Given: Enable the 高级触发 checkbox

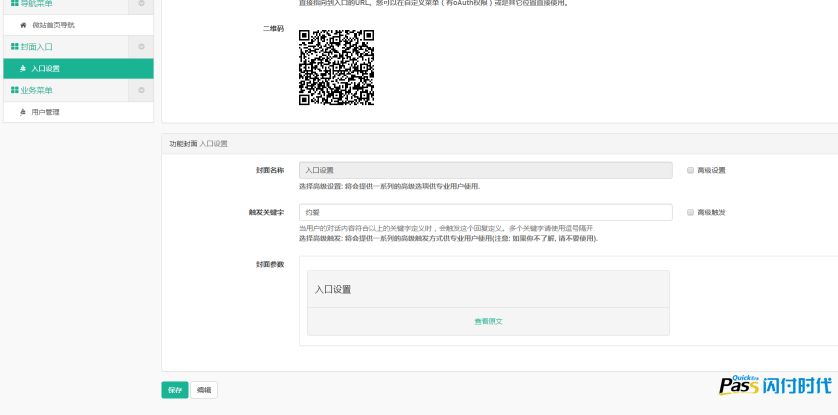Looking at the screenshot, I should pos(690,212).
